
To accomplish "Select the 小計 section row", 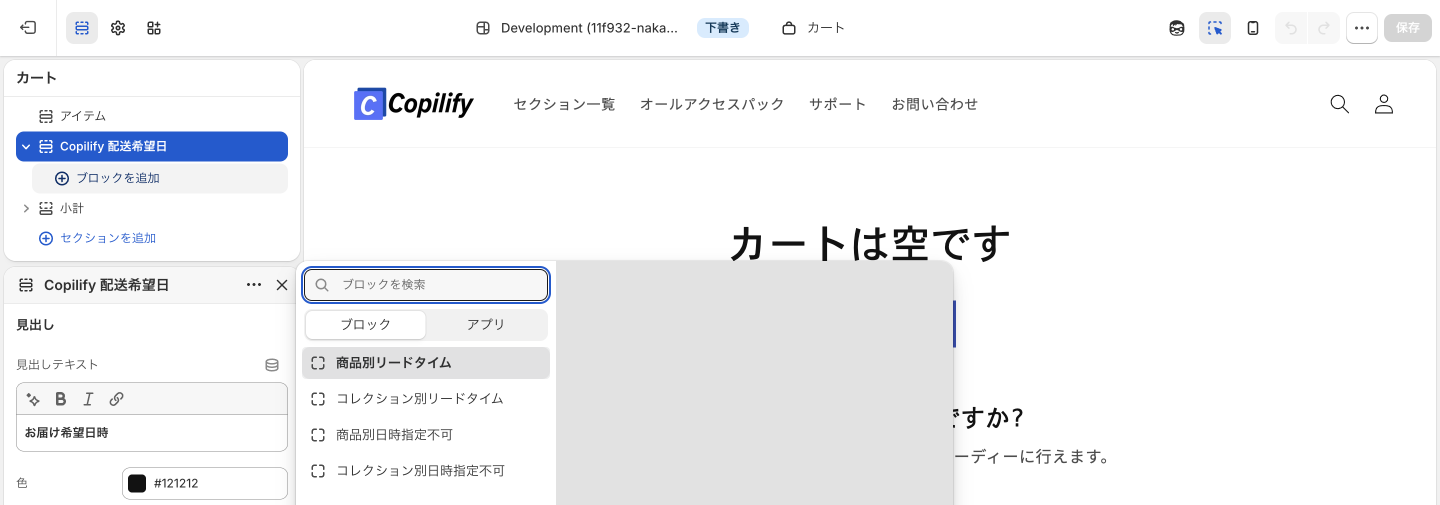I will tap(152, 208).
